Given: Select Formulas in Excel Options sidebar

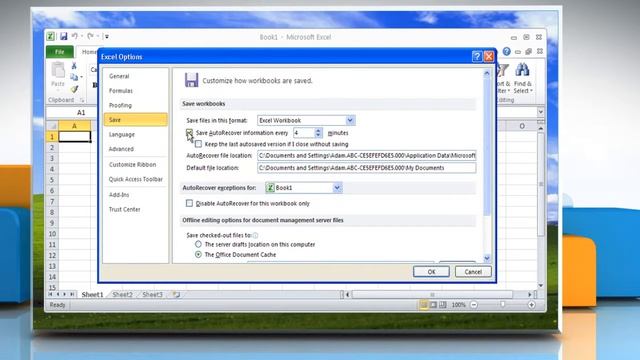Looking at the screenshot, I should click(x=121, y=91).
